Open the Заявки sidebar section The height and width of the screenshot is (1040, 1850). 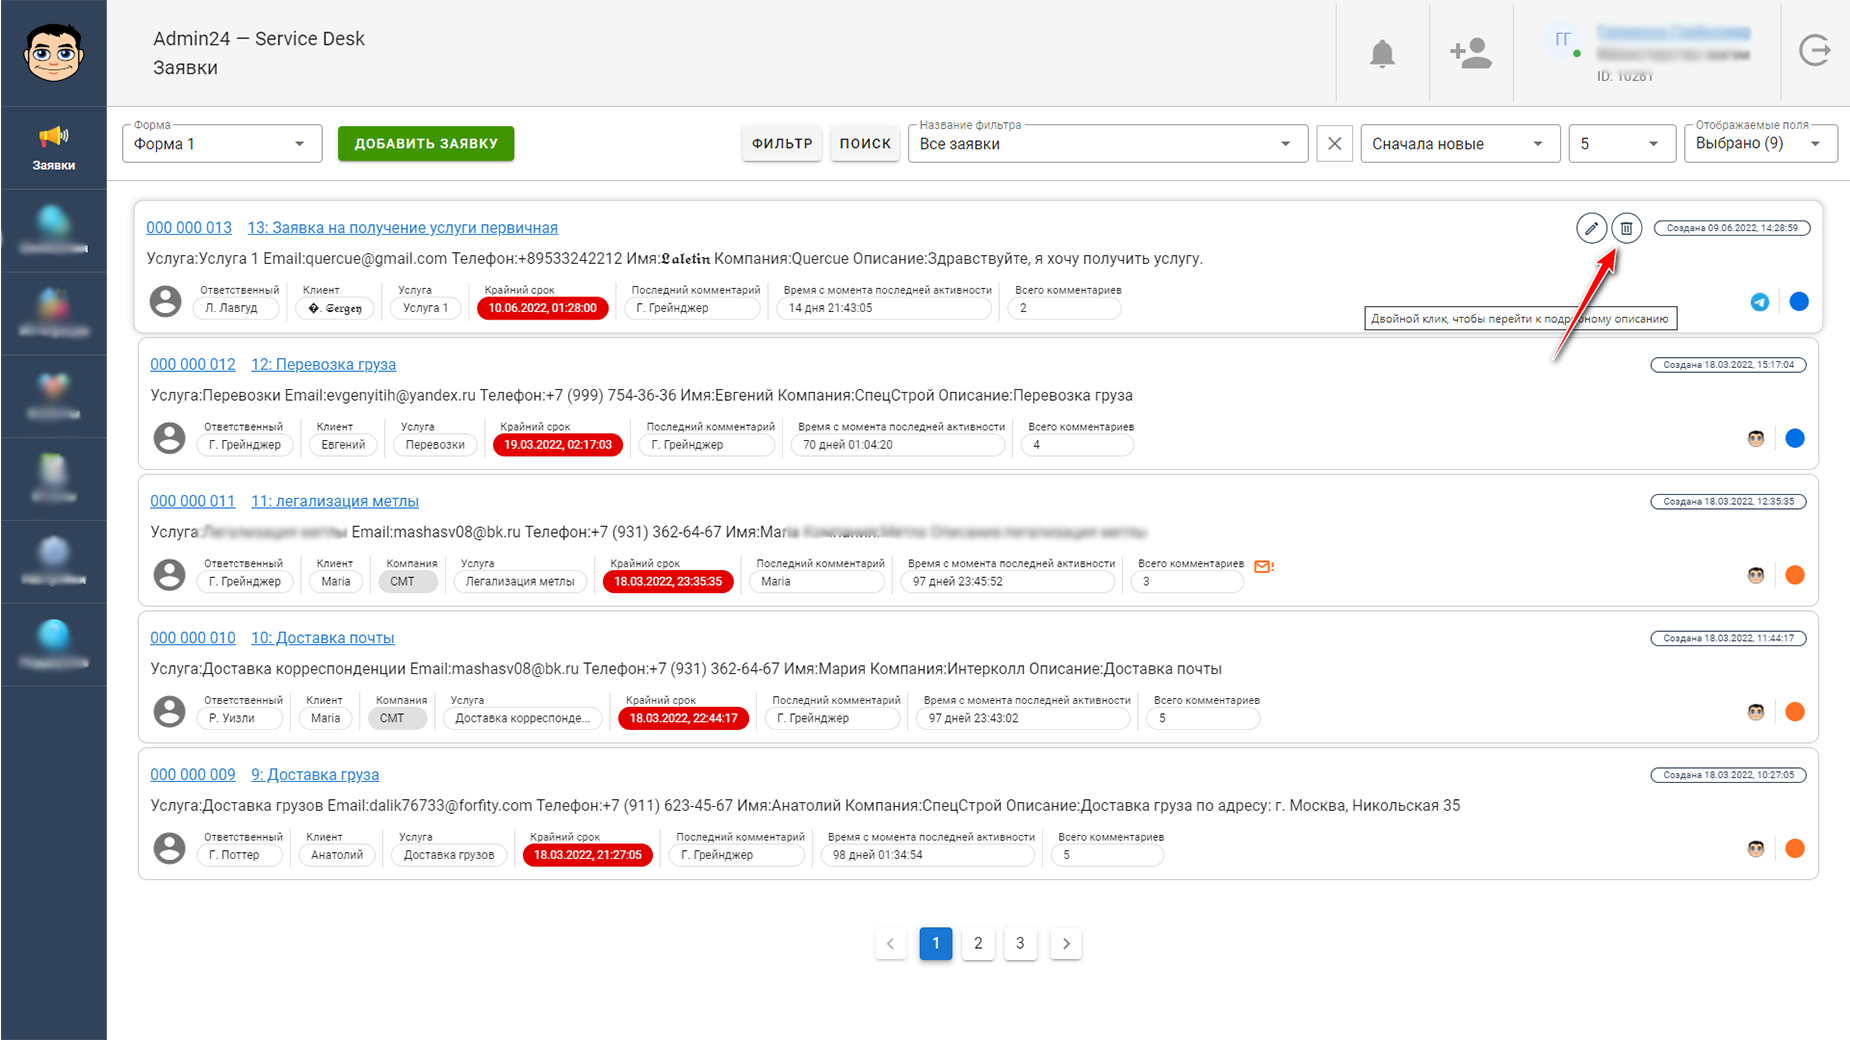pyautogui.click(x=54, y=148)
